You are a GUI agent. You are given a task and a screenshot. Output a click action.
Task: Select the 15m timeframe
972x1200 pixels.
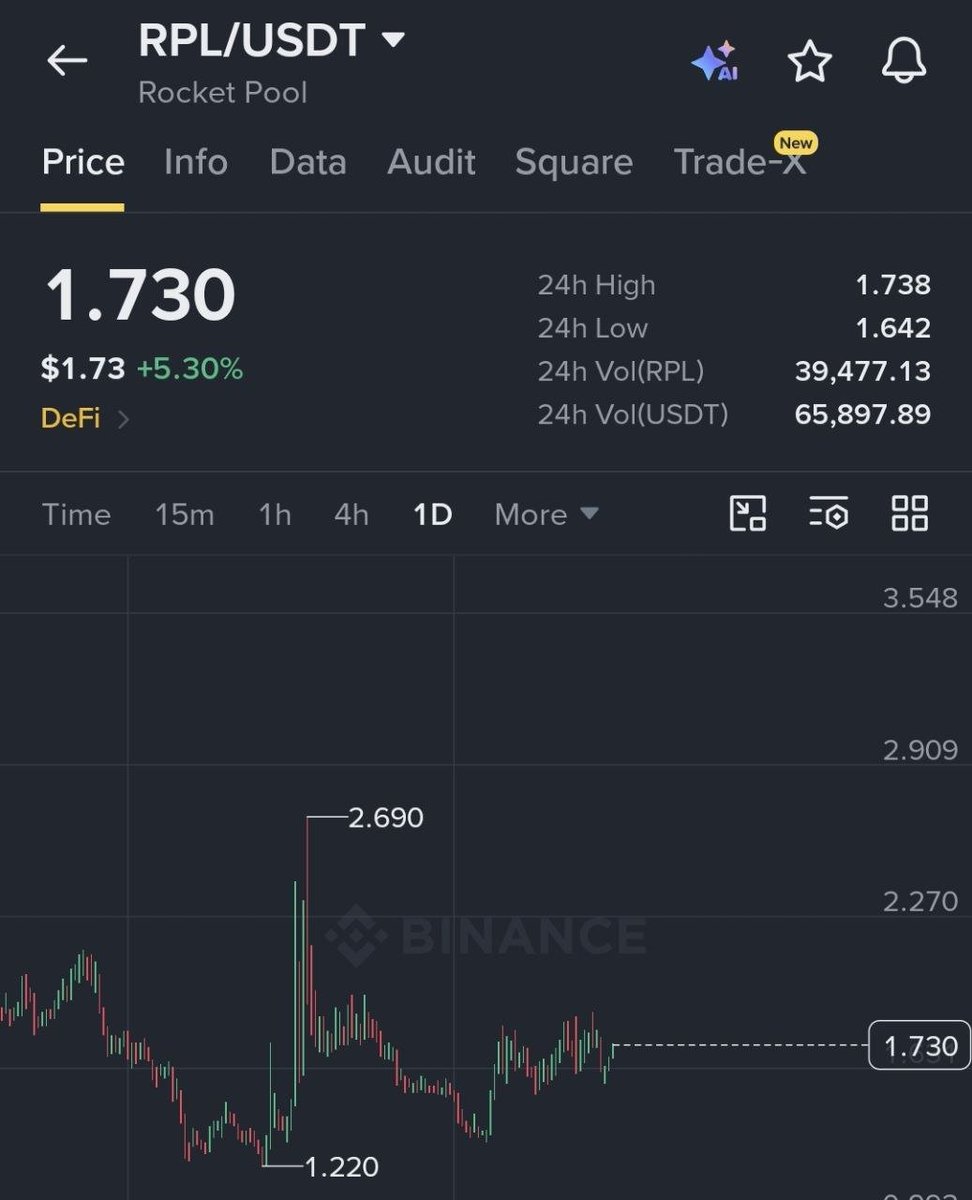184,514
